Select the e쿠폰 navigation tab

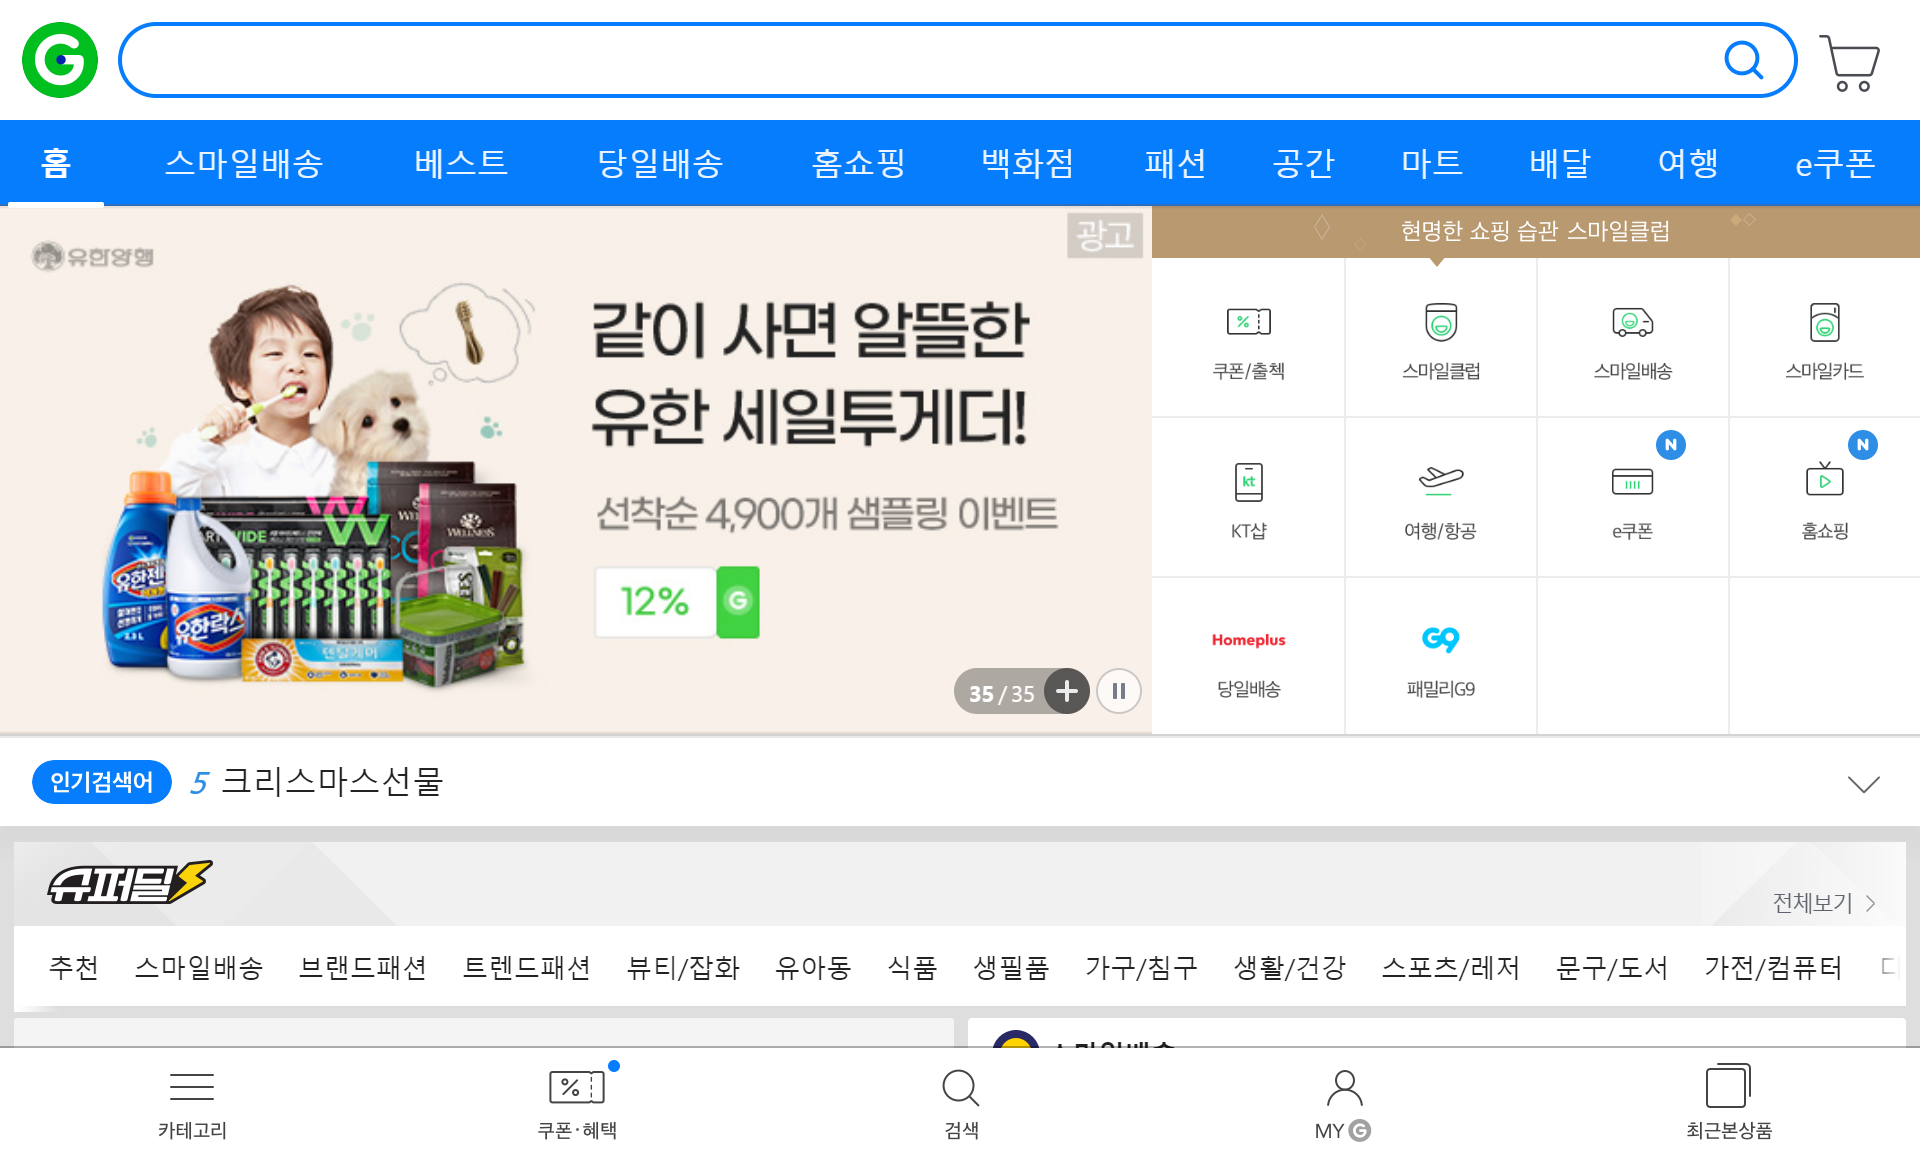pyautogui.click(x=1834, y=163)
